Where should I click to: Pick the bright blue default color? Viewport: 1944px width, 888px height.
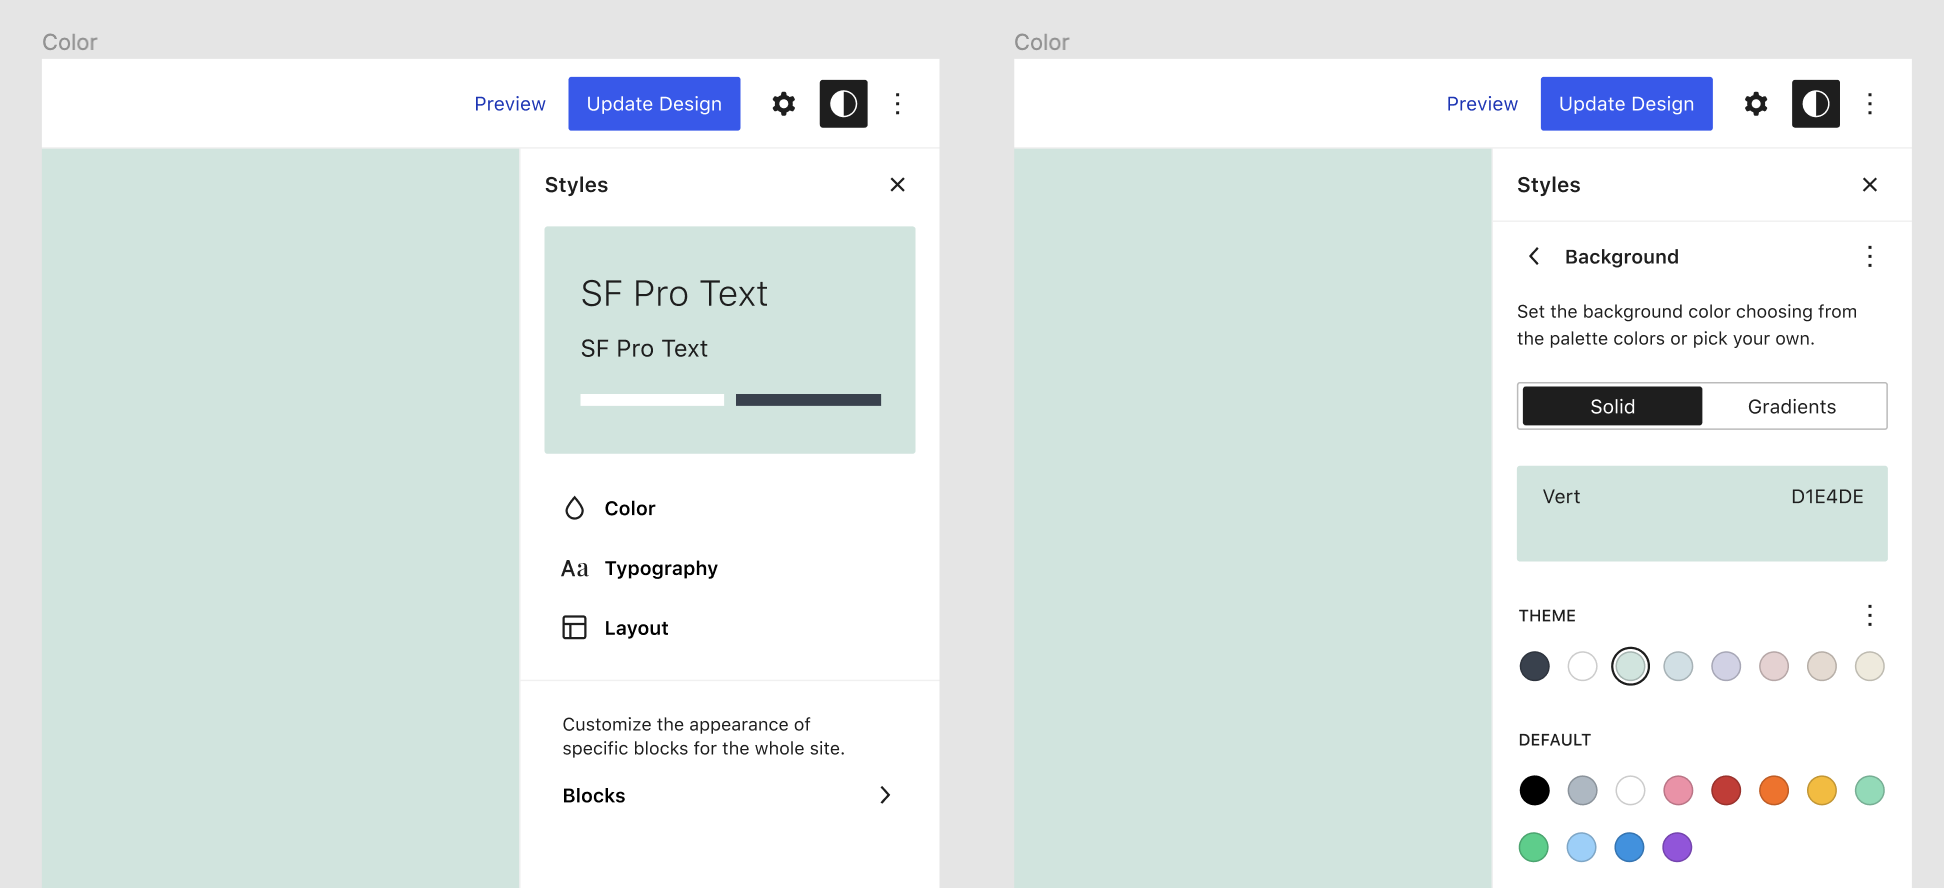click(1629, 847)
